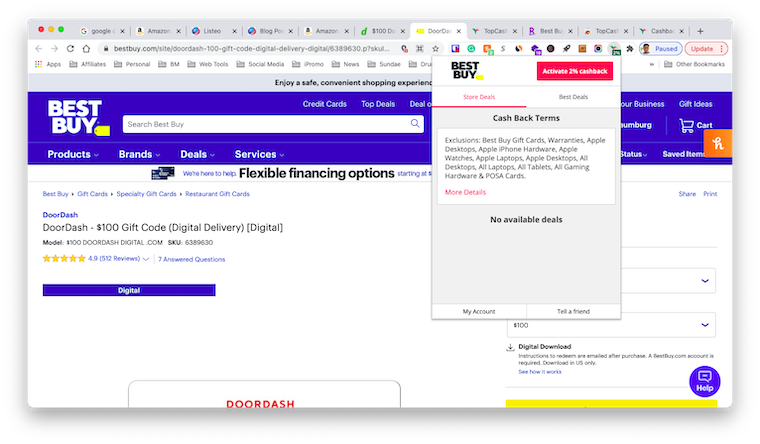The height and width of the screenshot is (444, 760).
Task: Open the Top Deals link
Action: point(378,104)
